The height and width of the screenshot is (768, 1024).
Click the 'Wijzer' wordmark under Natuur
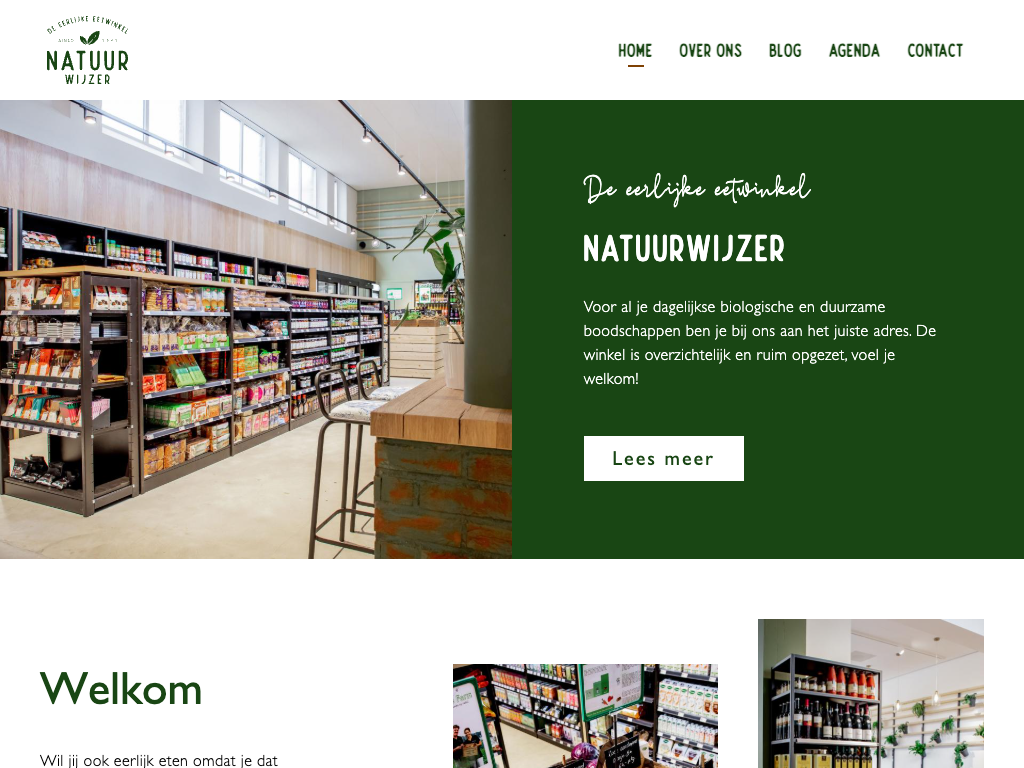(x=88, y=80)
